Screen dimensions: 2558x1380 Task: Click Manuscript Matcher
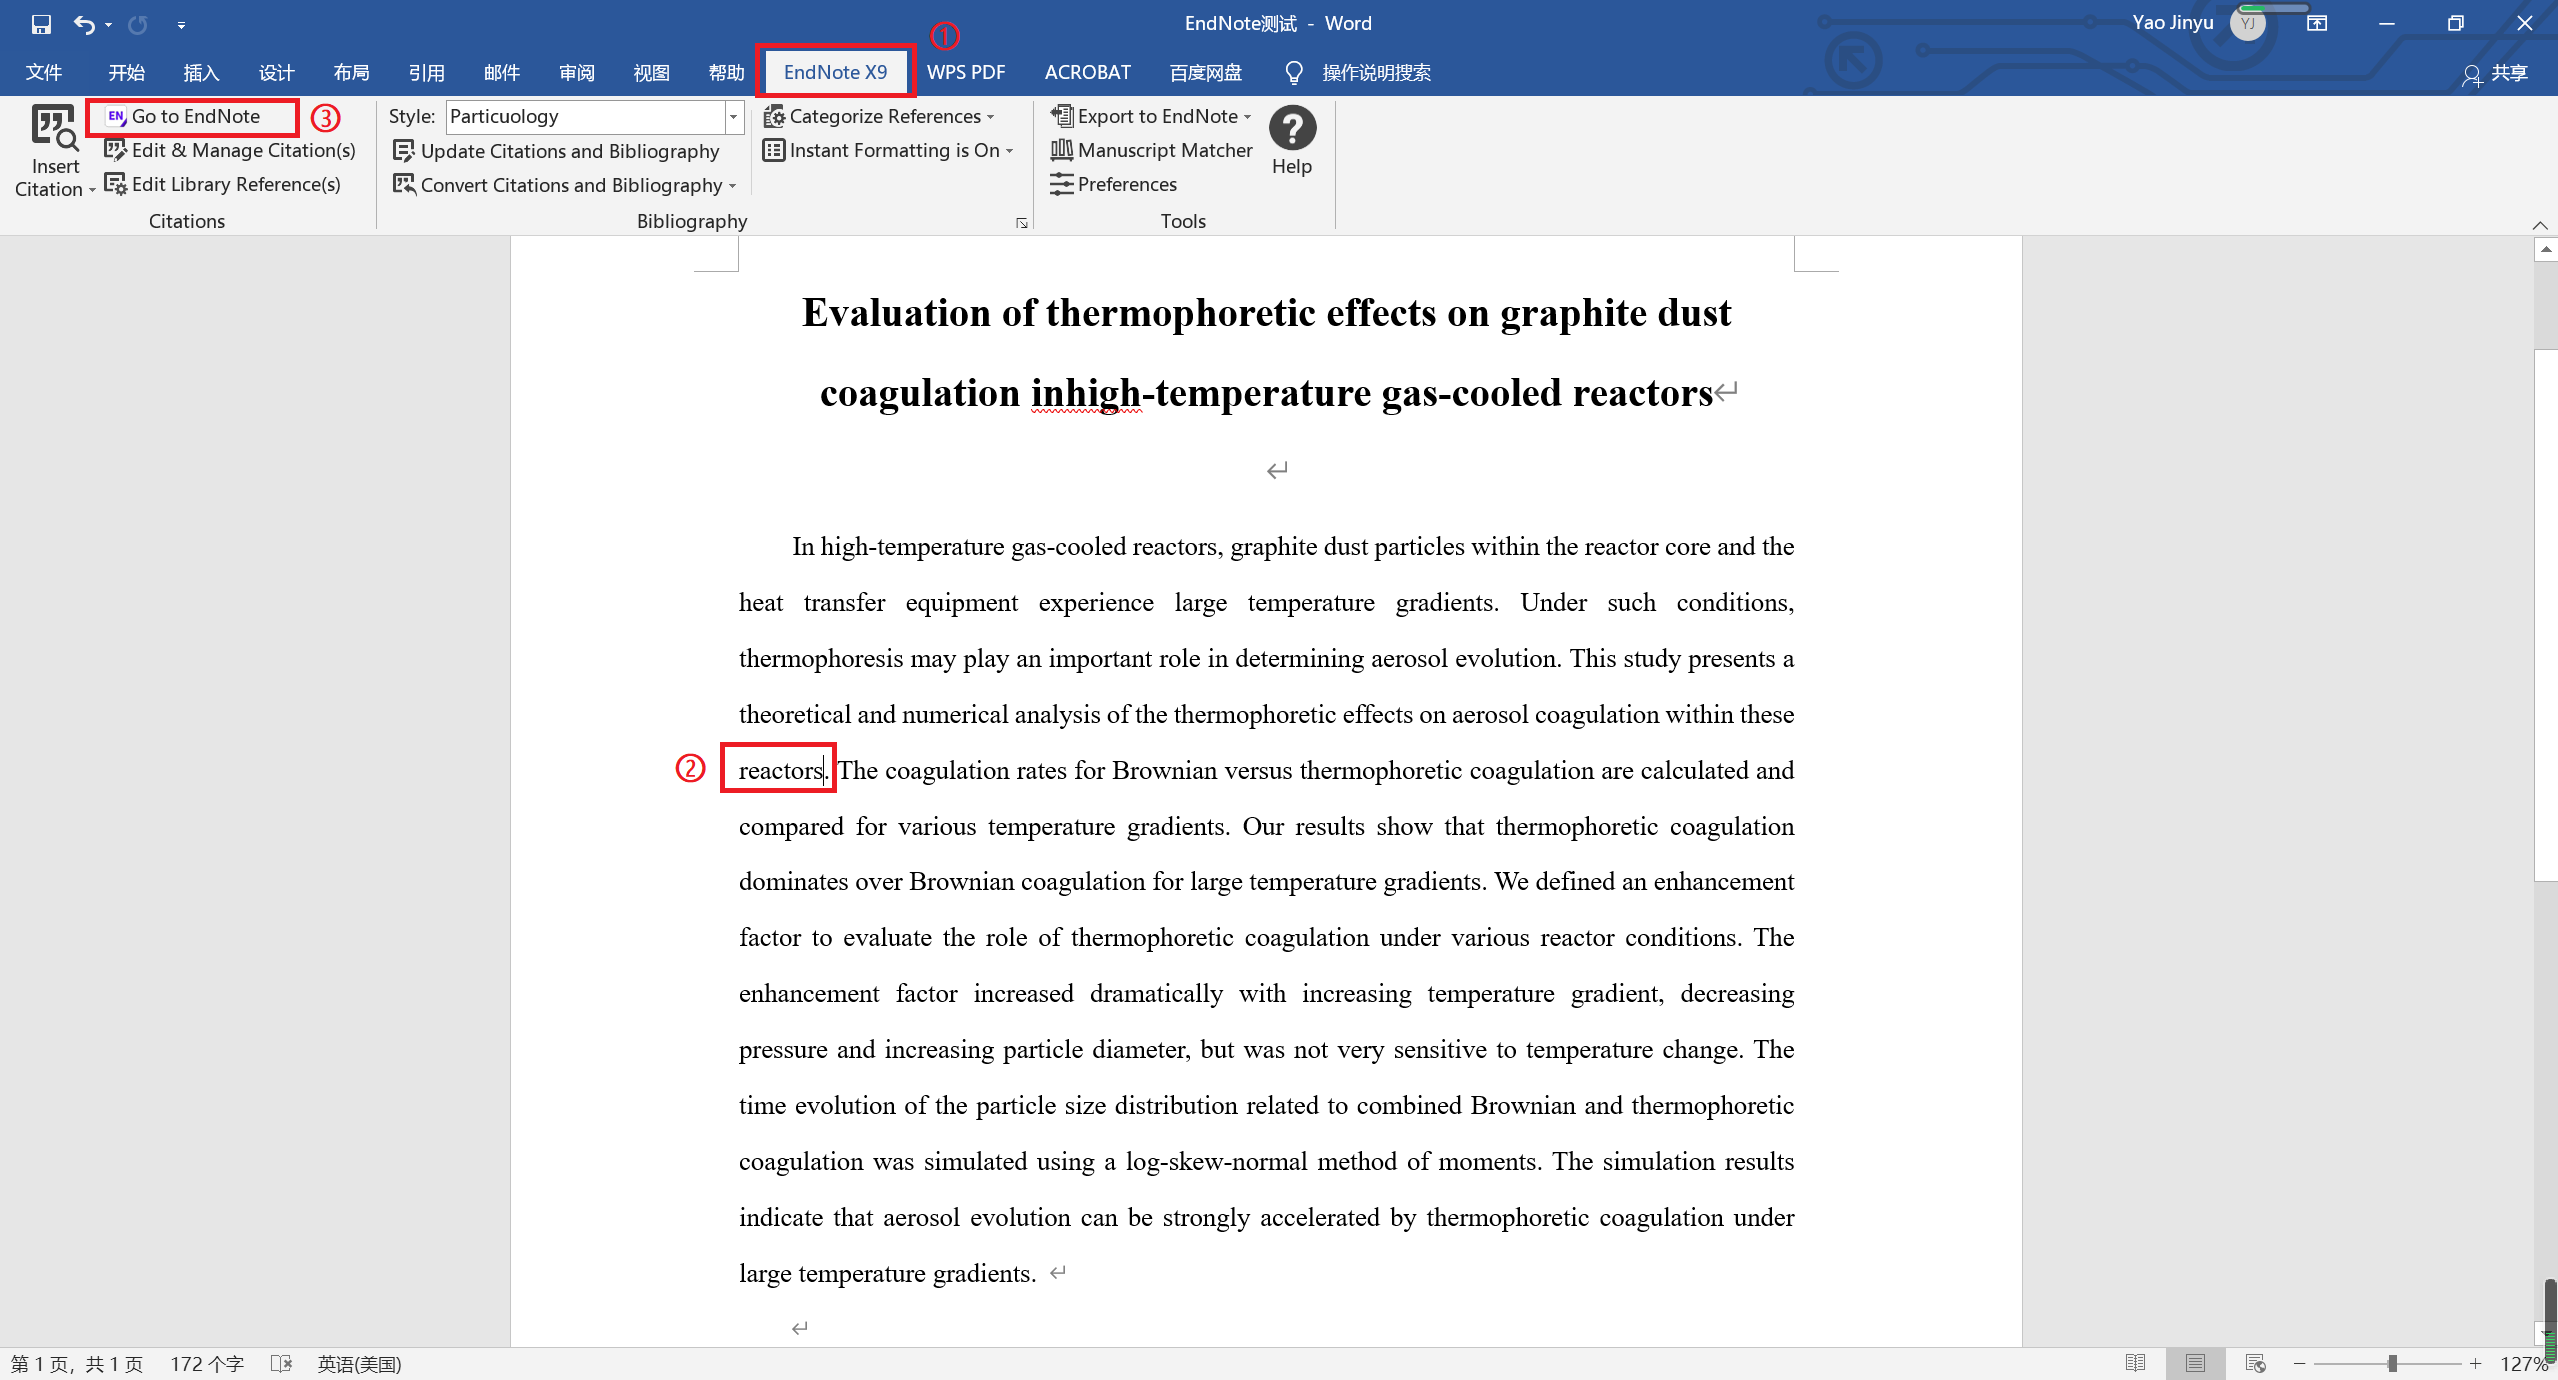1151,150
